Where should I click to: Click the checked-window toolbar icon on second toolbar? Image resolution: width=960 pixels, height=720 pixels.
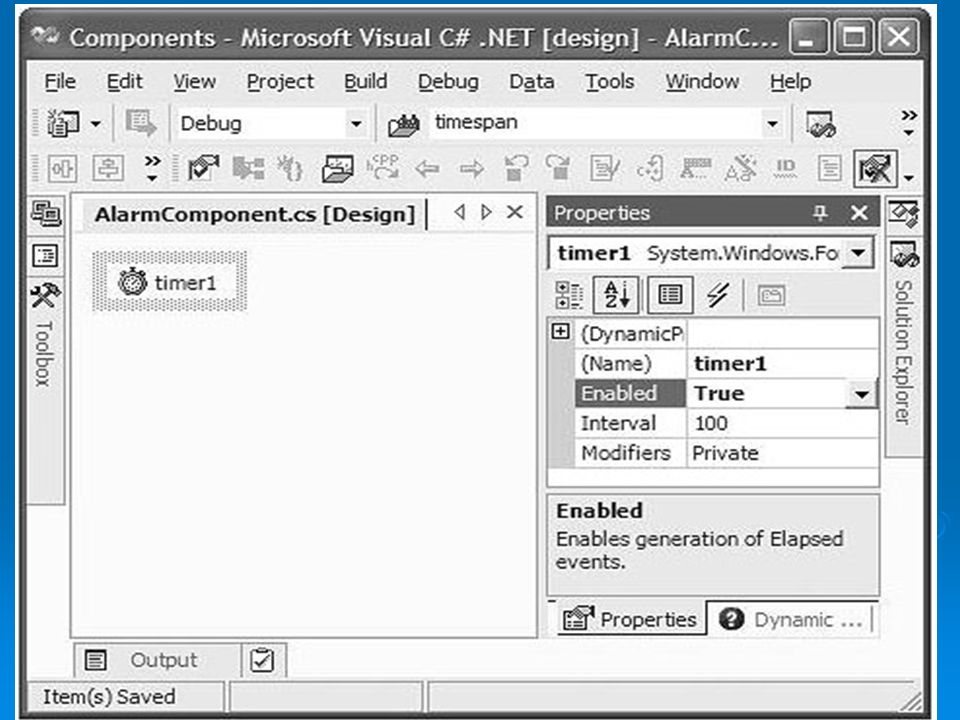203,168
